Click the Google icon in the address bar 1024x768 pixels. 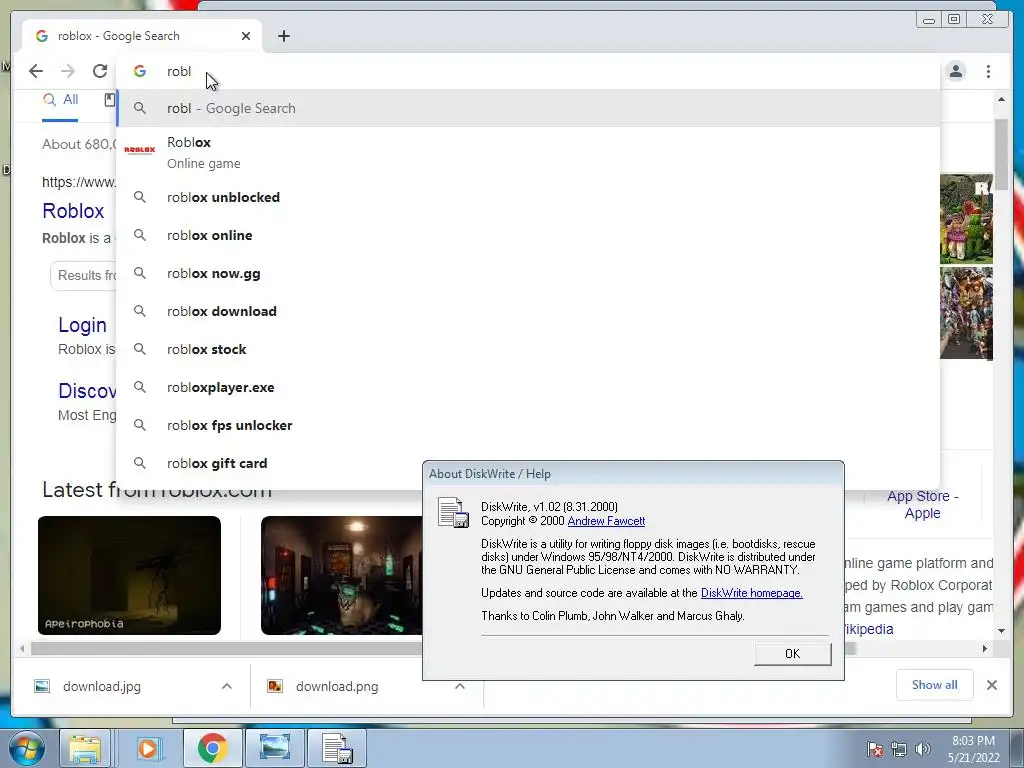[x=140, y=71]
